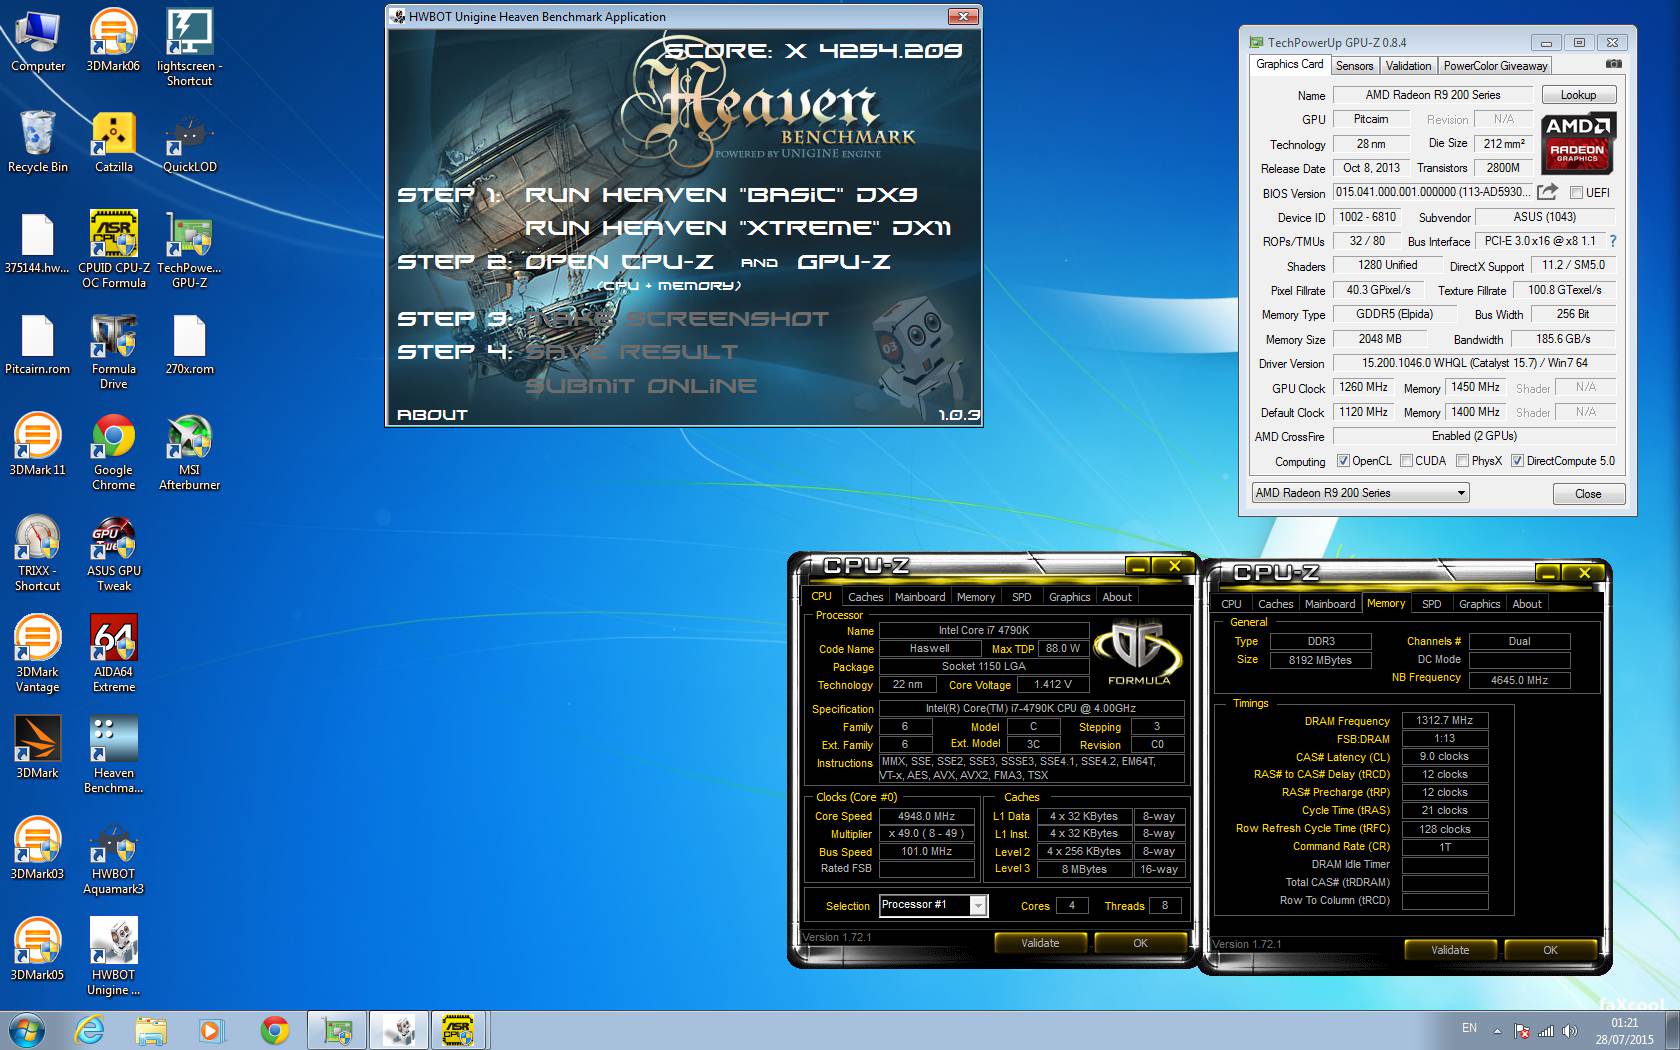Click the GPU-Z screenshot camera icon
This screenshot has height=1050, width=1680.
pos(1613,64)
